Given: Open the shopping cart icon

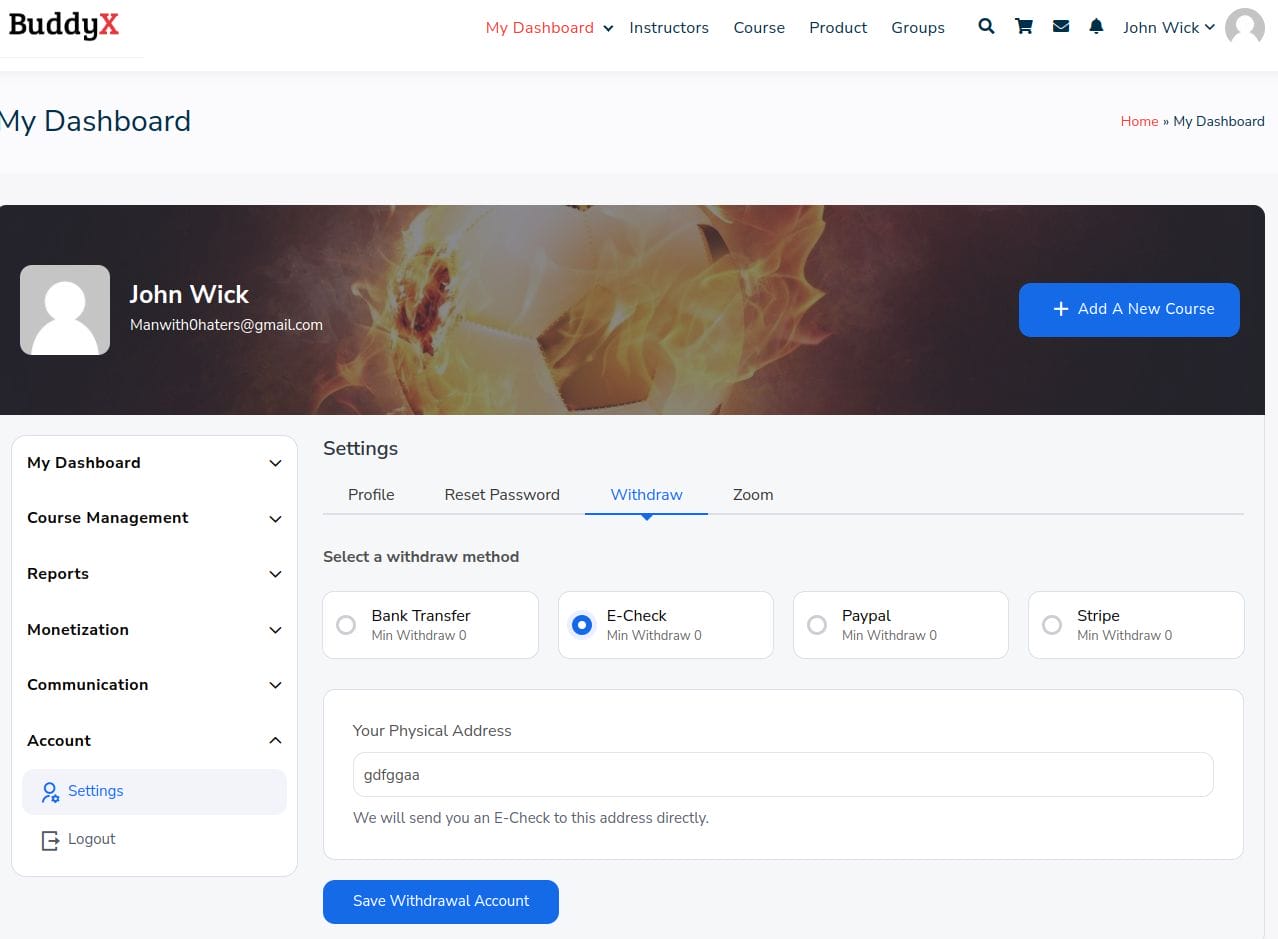Looking at the screenshot, I should 1024,27.
